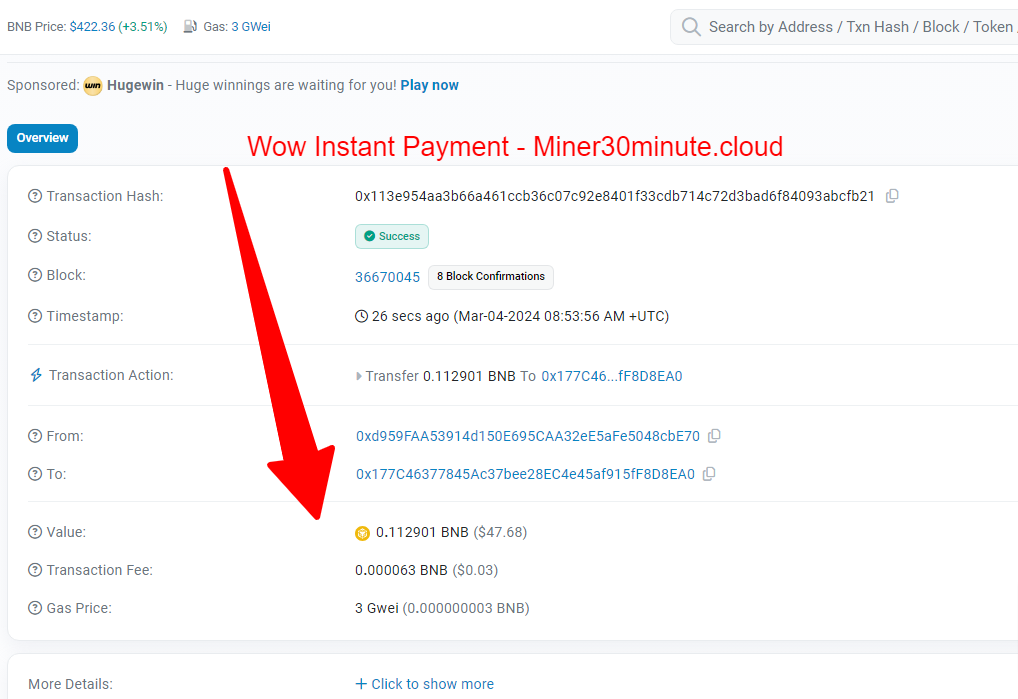Viewport: 1018px width, 699px height.
Task: Click the help icon beside Block
Action: [35, 275]
